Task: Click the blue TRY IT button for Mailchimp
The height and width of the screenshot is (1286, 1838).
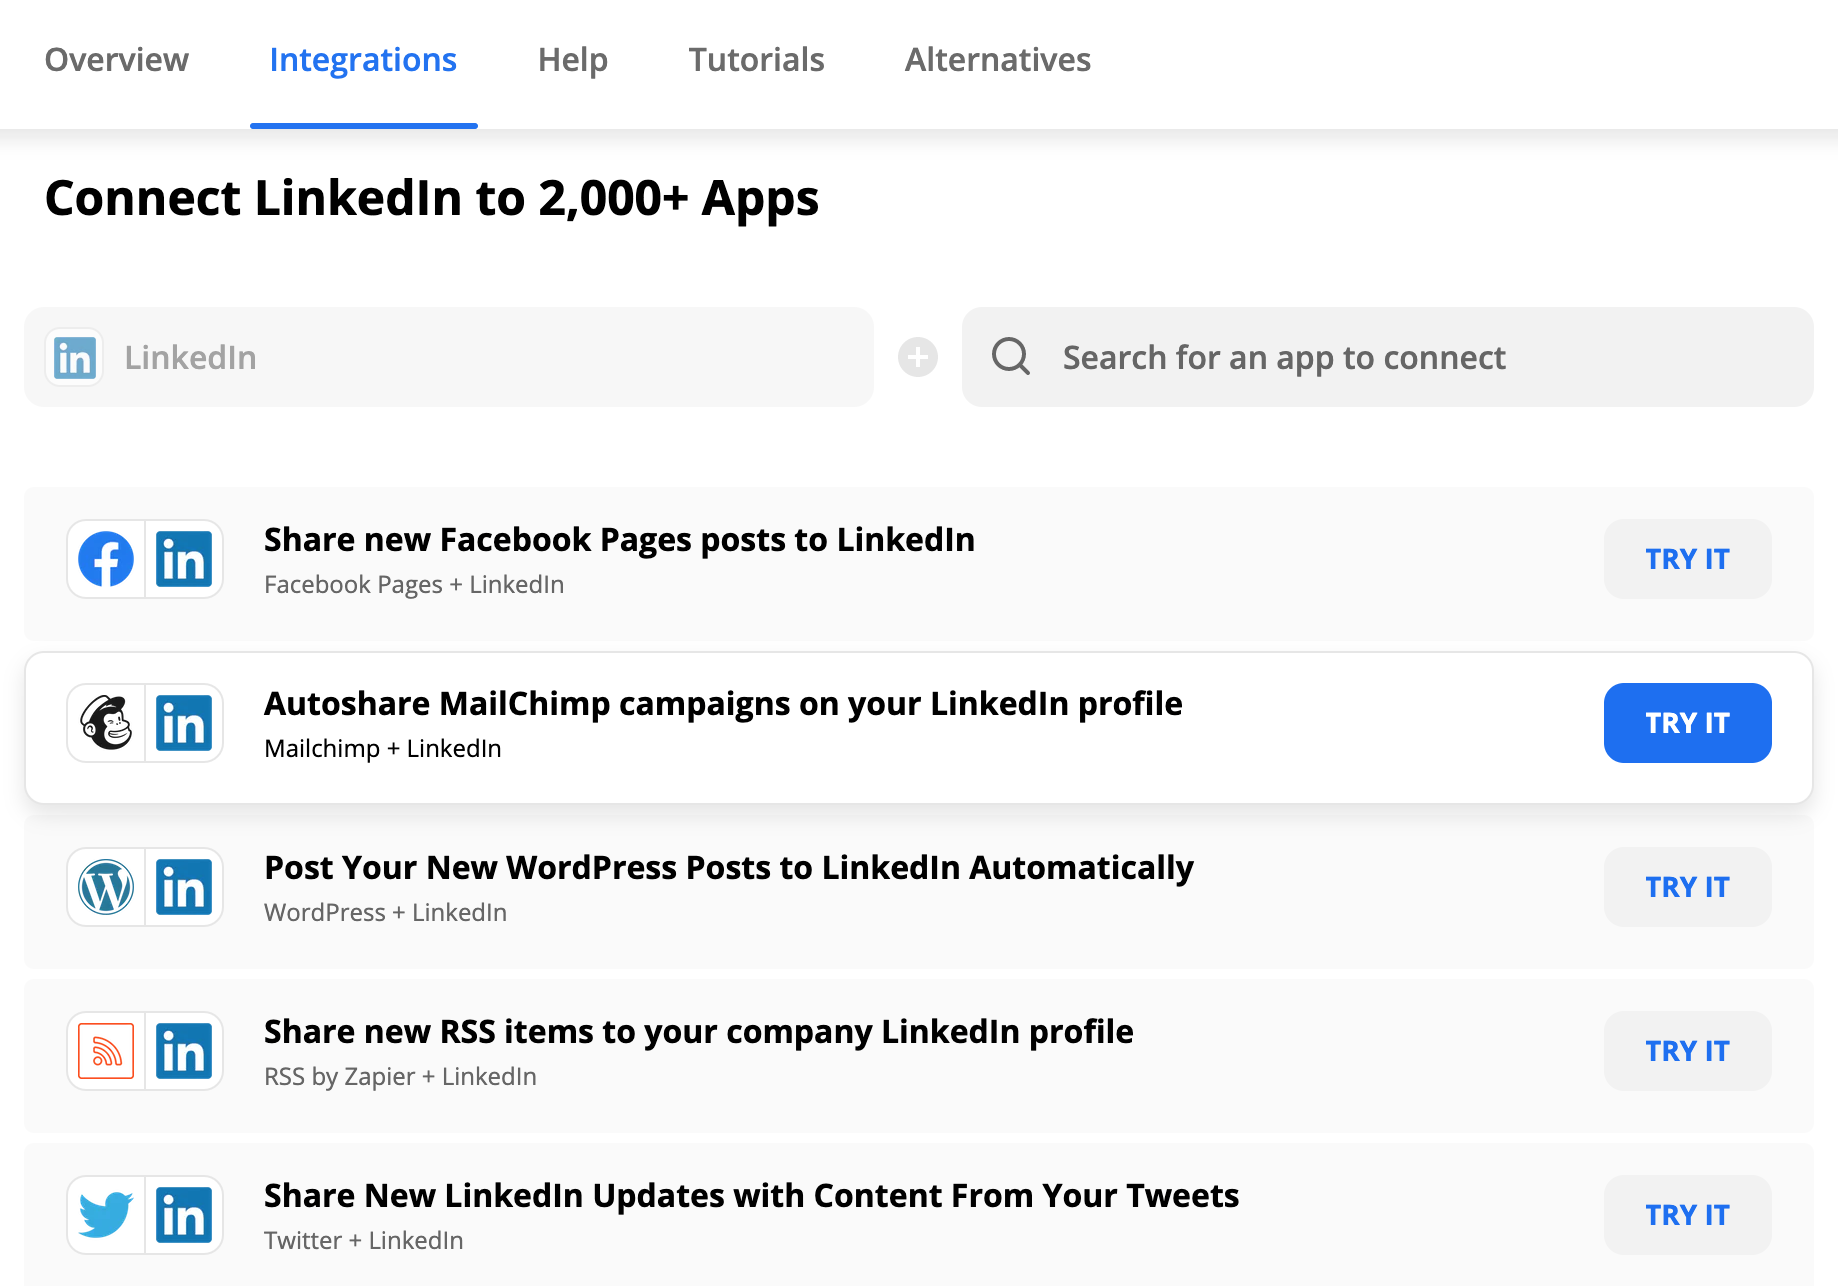Action: 1688,723
